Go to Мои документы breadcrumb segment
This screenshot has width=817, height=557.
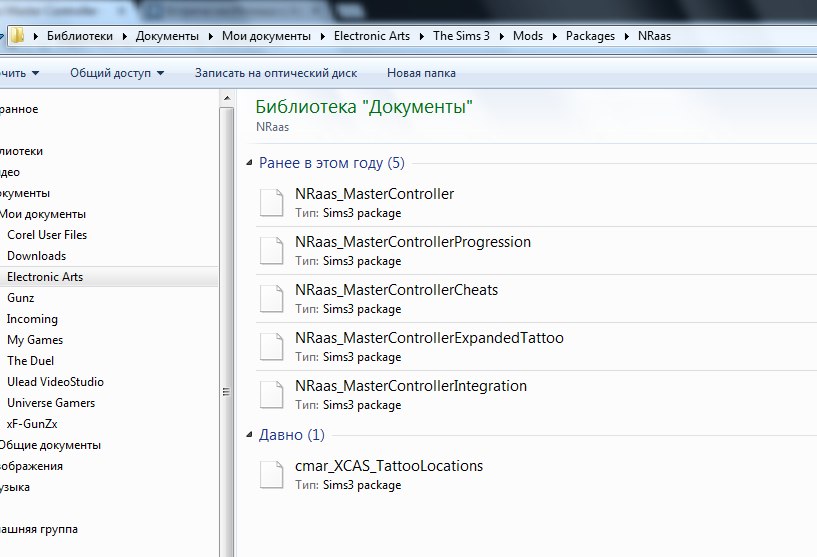coord(266,36)
